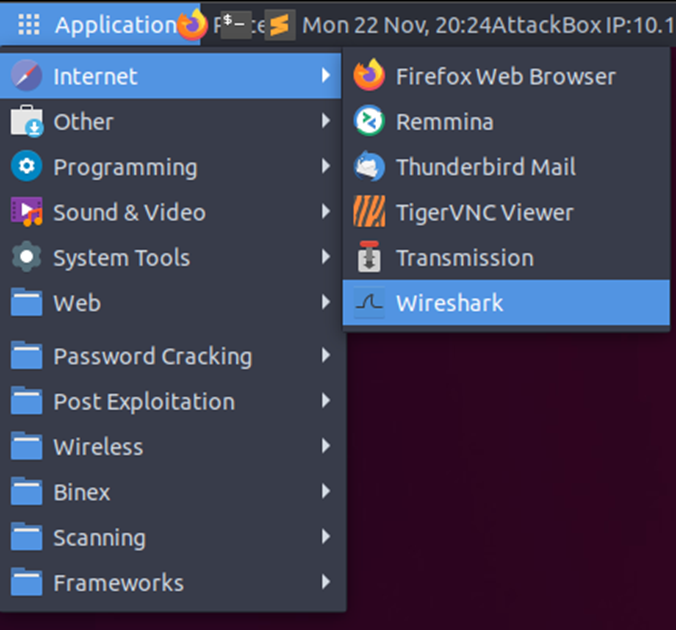Launch Firefox from the top panel

(x=193, y=25)
